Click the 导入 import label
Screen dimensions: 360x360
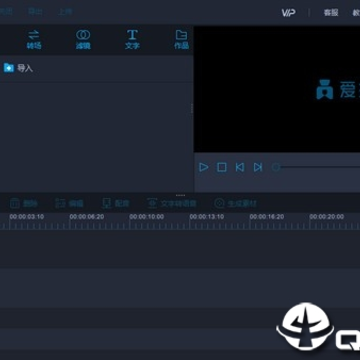(25, 68)
